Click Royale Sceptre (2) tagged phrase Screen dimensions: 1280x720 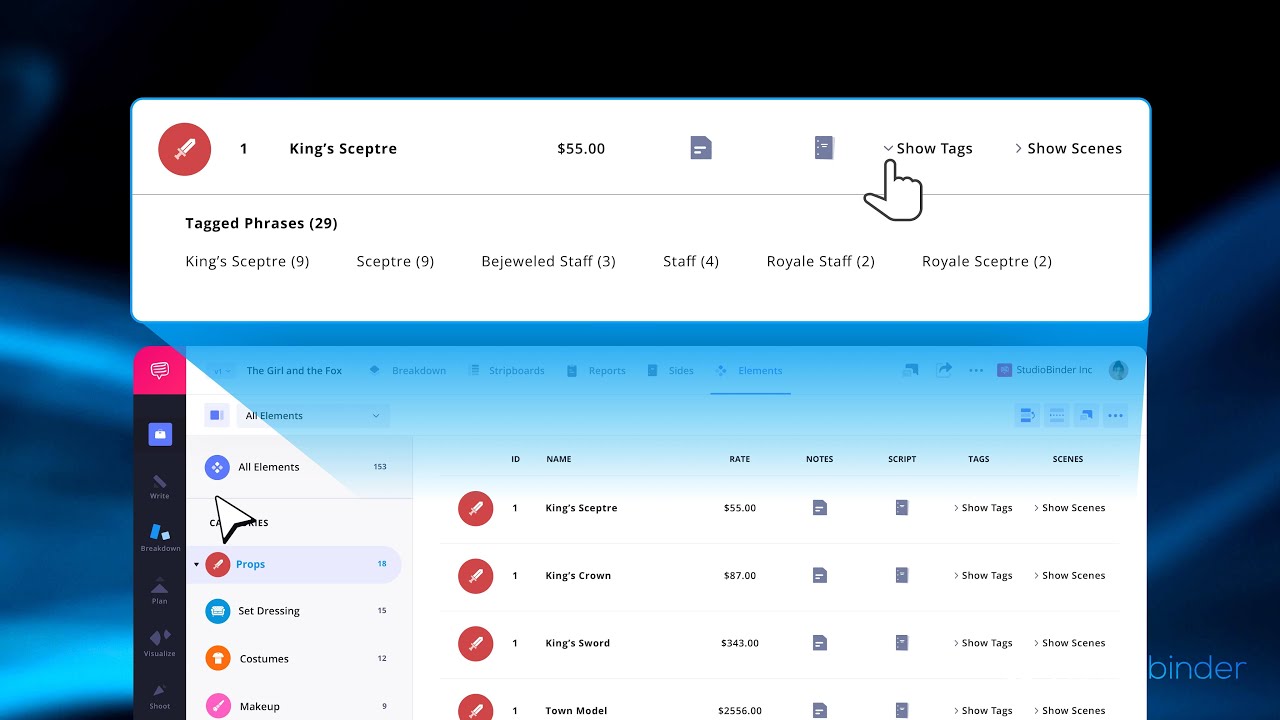(x=987, y=261)
